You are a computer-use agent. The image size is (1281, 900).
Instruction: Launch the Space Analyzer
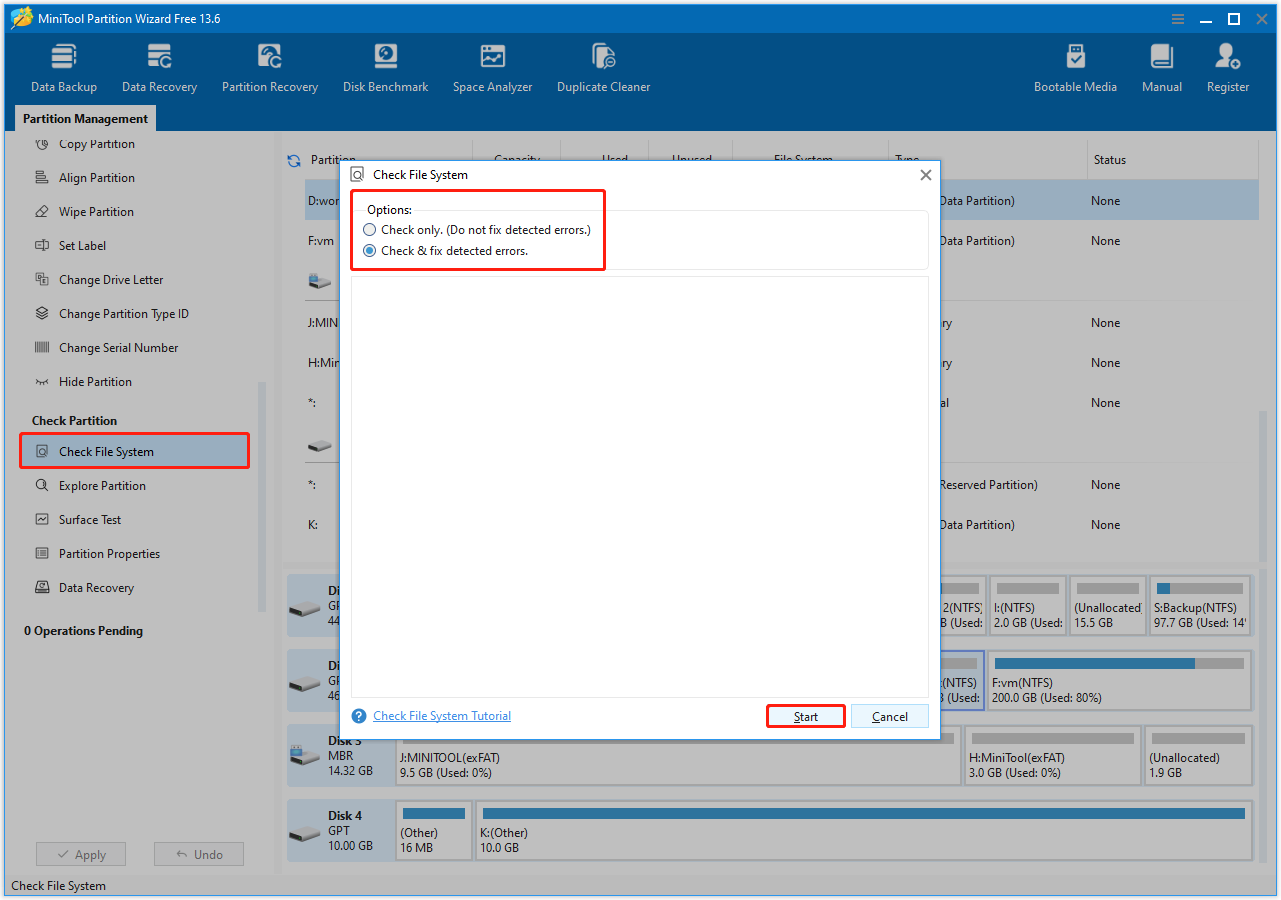[492, 65]
